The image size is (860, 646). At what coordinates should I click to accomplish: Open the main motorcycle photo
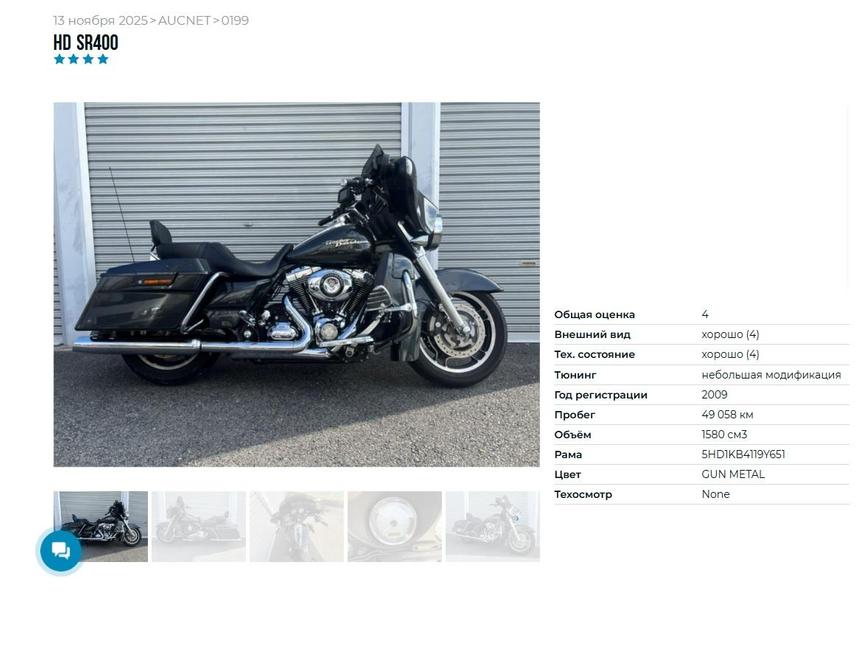(297, 285)
